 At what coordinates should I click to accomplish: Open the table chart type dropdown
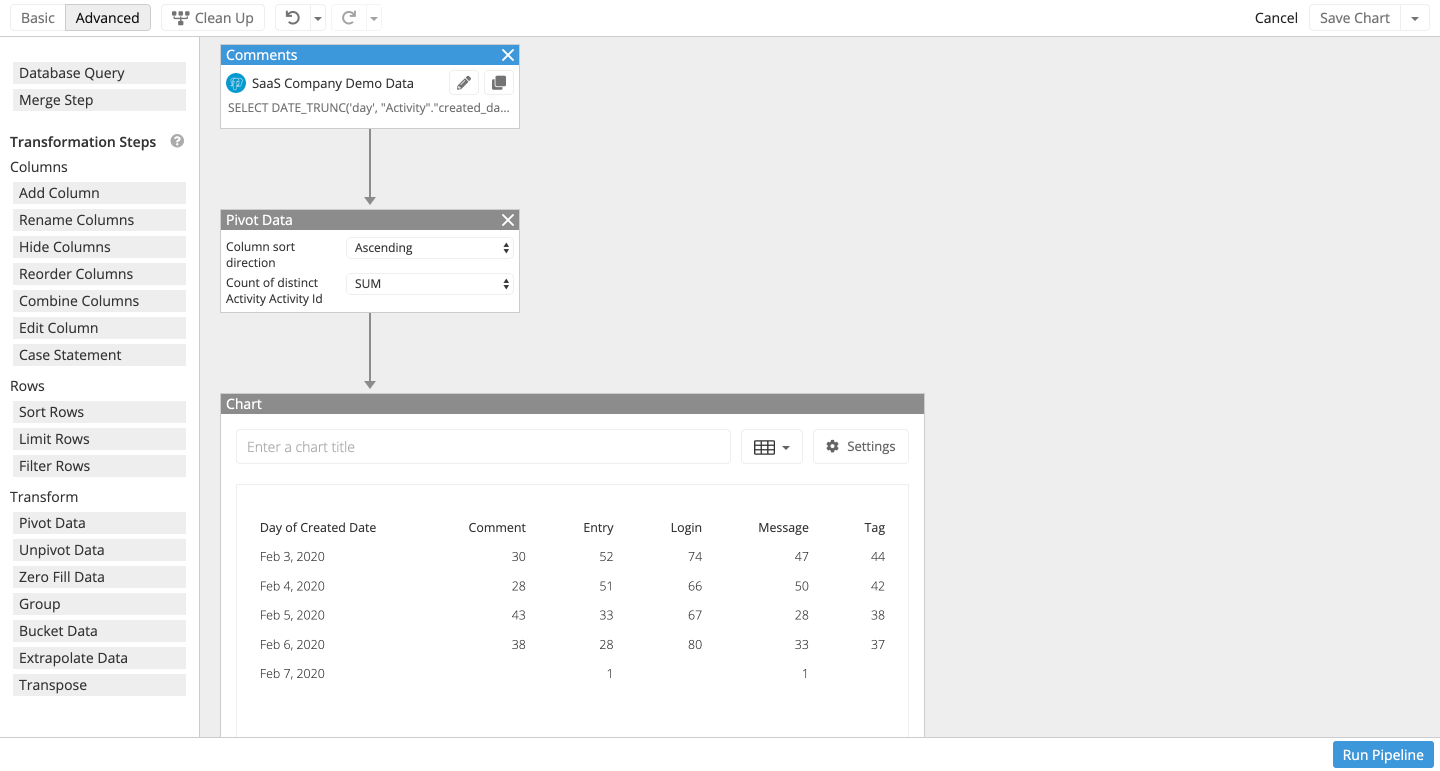pos(772,447)
